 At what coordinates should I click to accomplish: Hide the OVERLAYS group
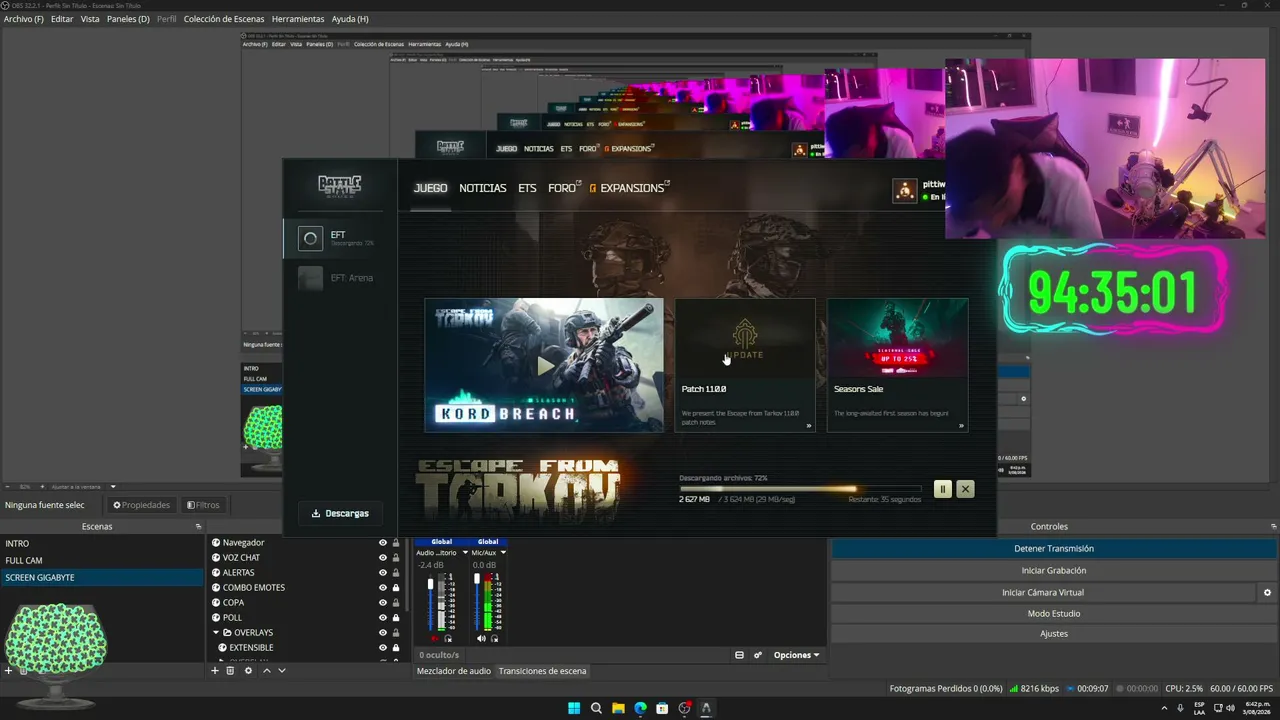coord(382,633)
